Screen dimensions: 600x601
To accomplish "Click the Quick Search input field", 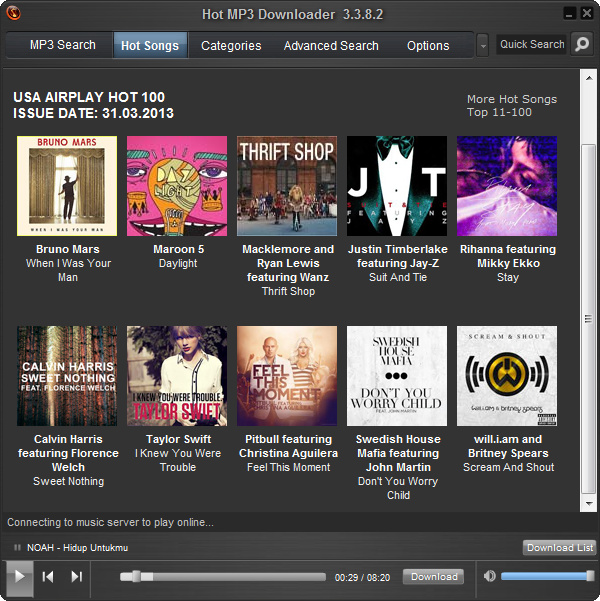I will (532, 44).
